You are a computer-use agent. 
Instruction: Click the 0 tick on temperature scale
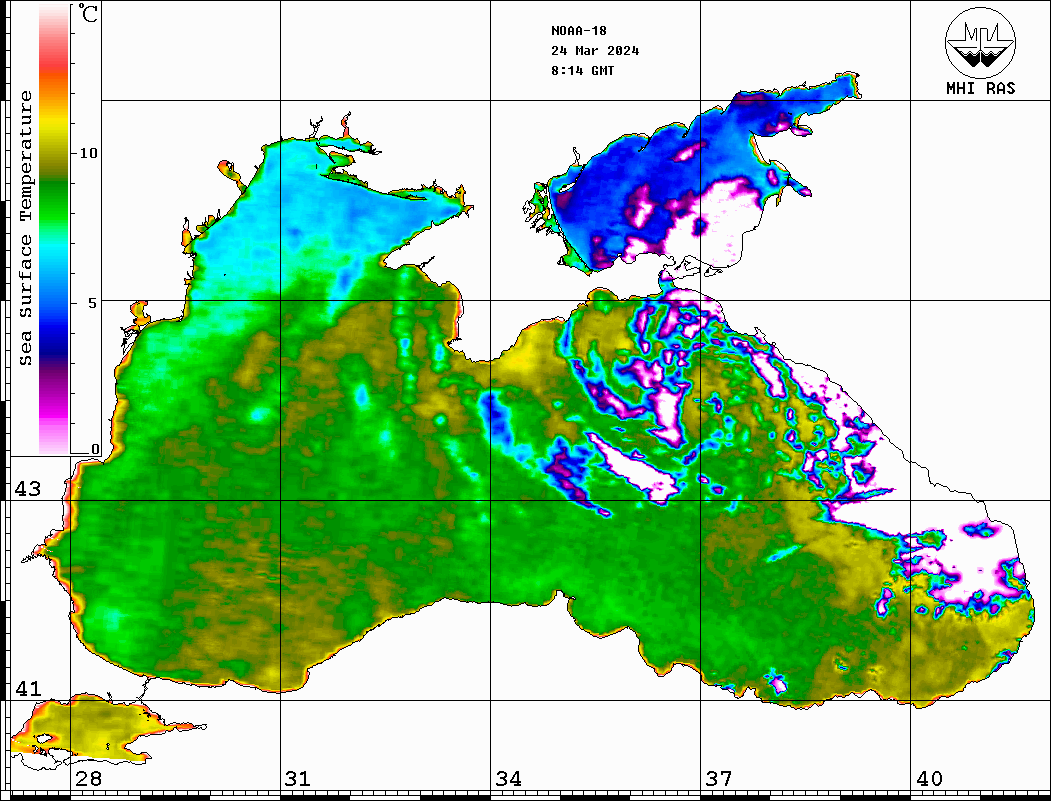click(95, 449)
